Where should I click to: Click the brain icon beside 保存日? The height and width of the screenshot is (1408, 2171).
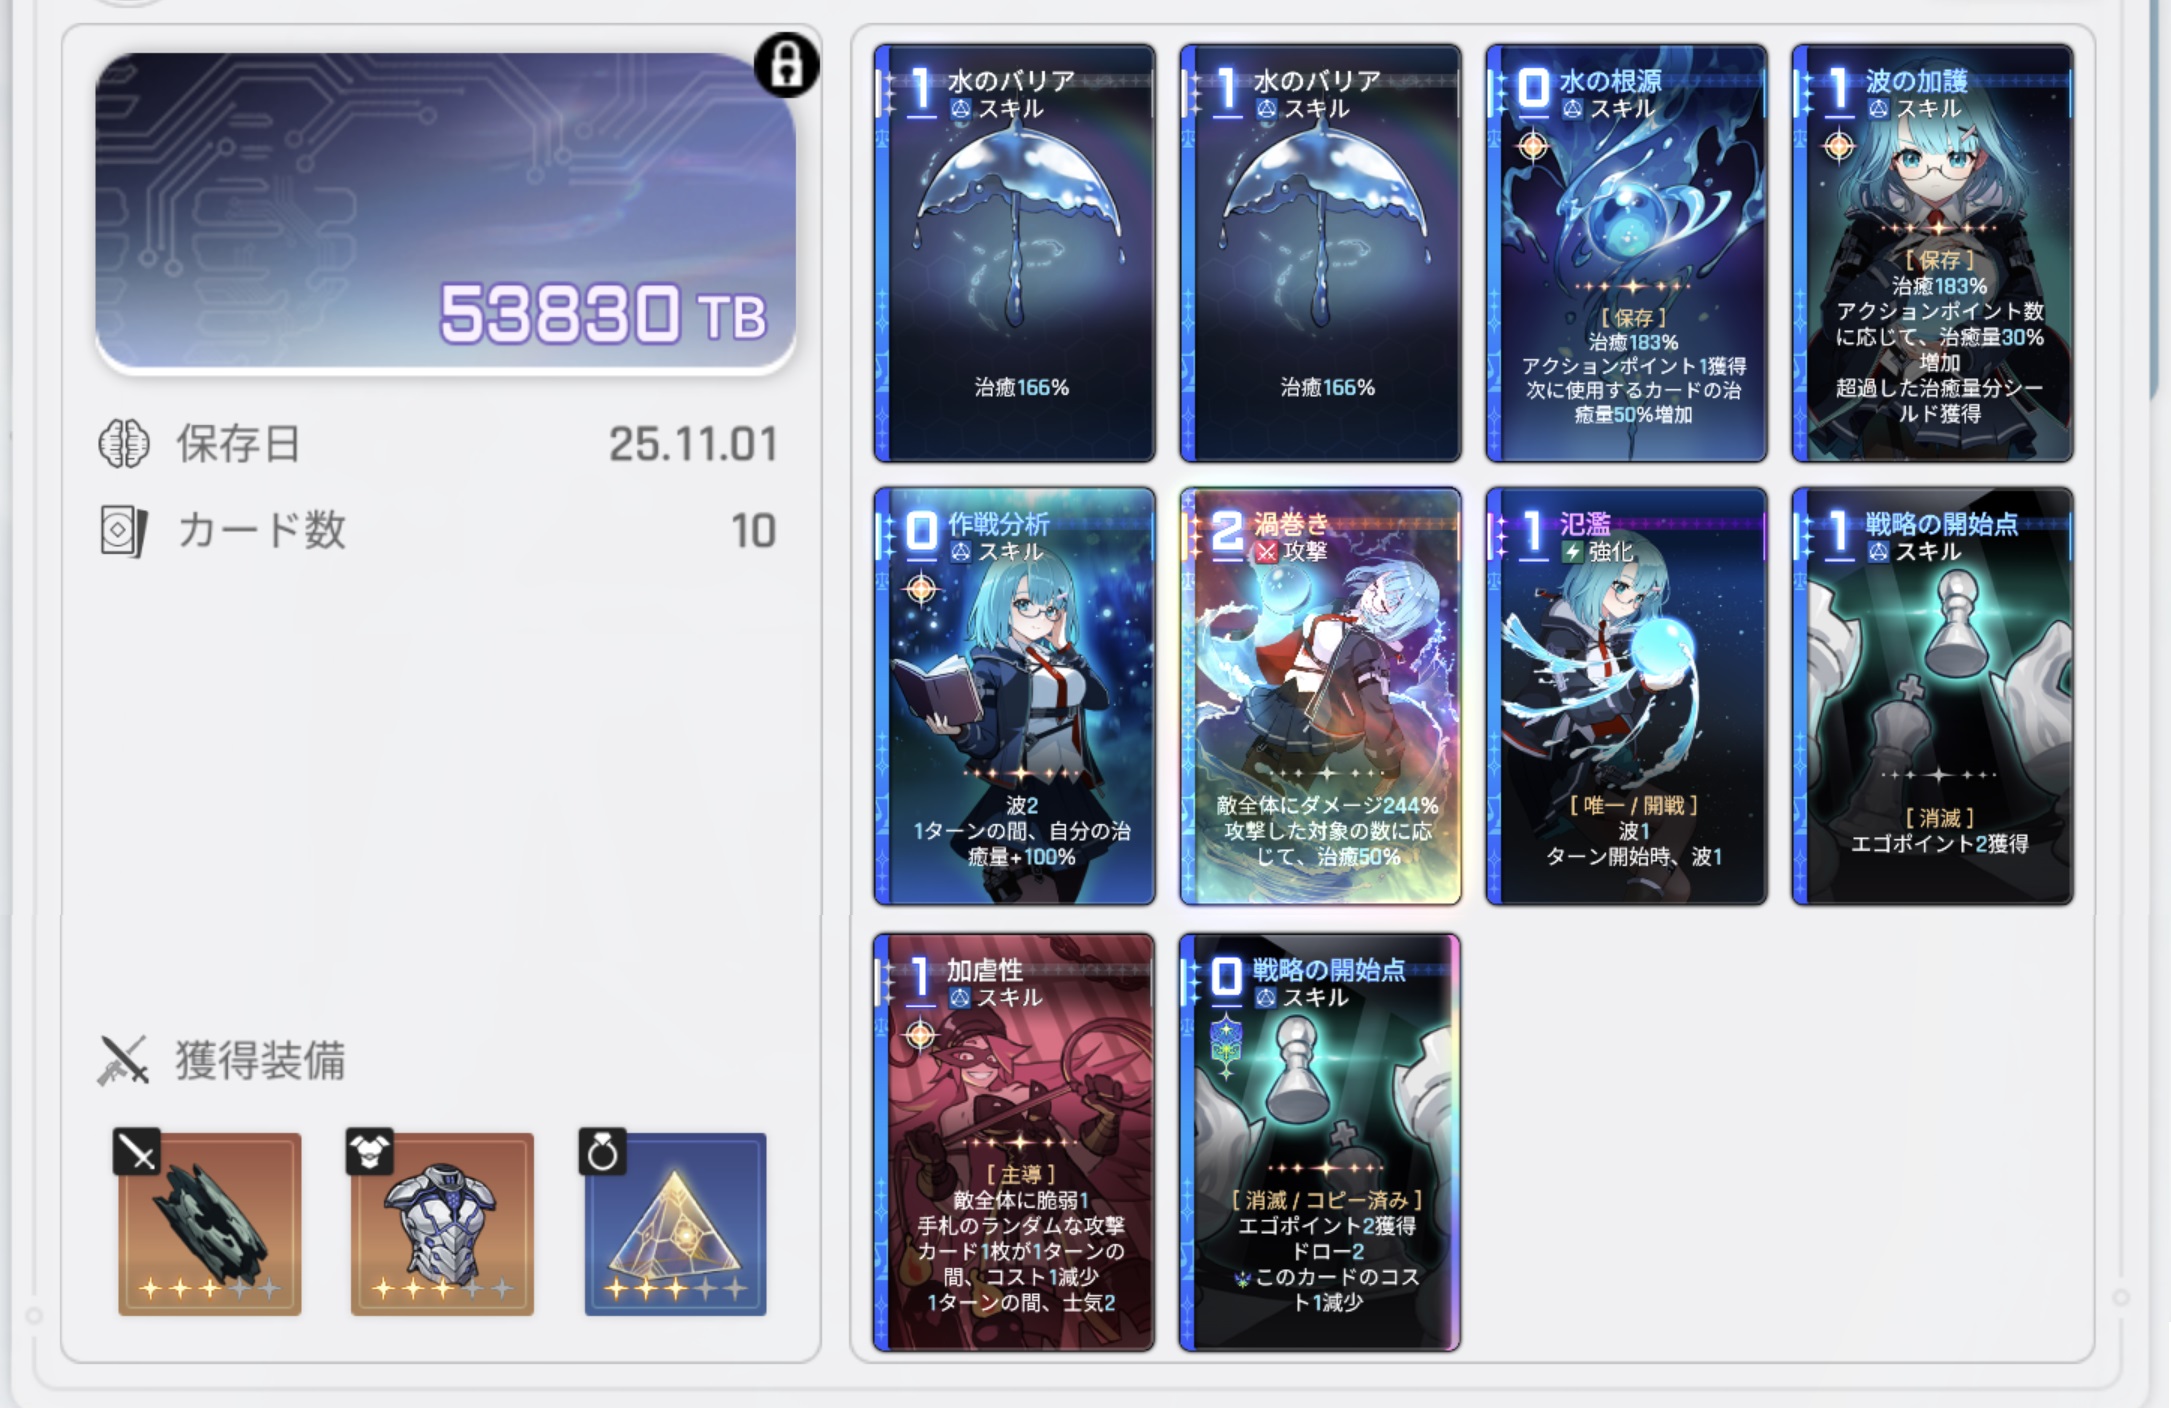124,443
